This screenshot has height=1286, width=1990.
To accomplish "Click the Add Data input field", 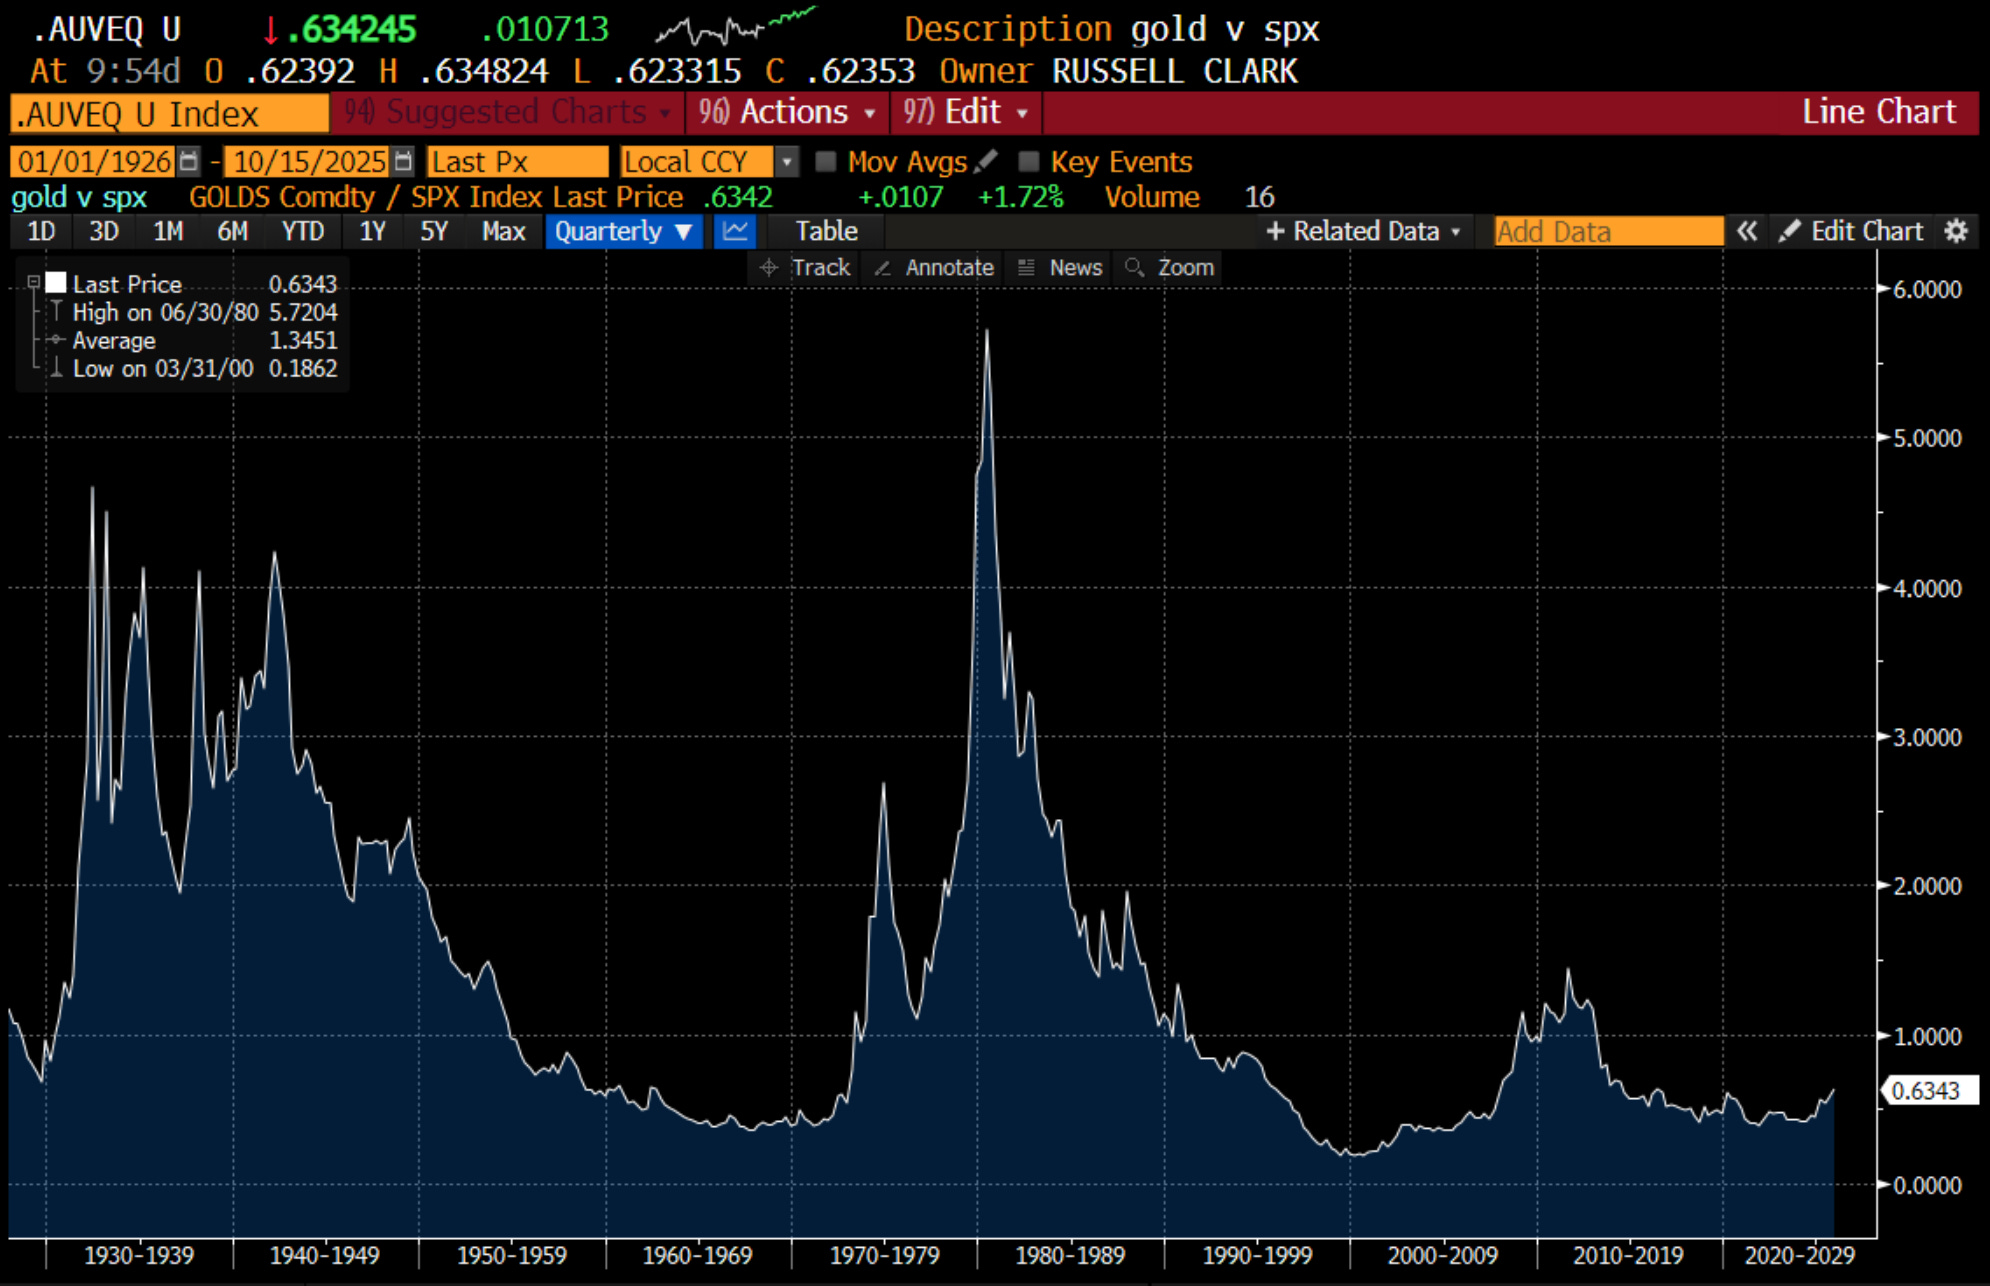I will pos(1607,232).
